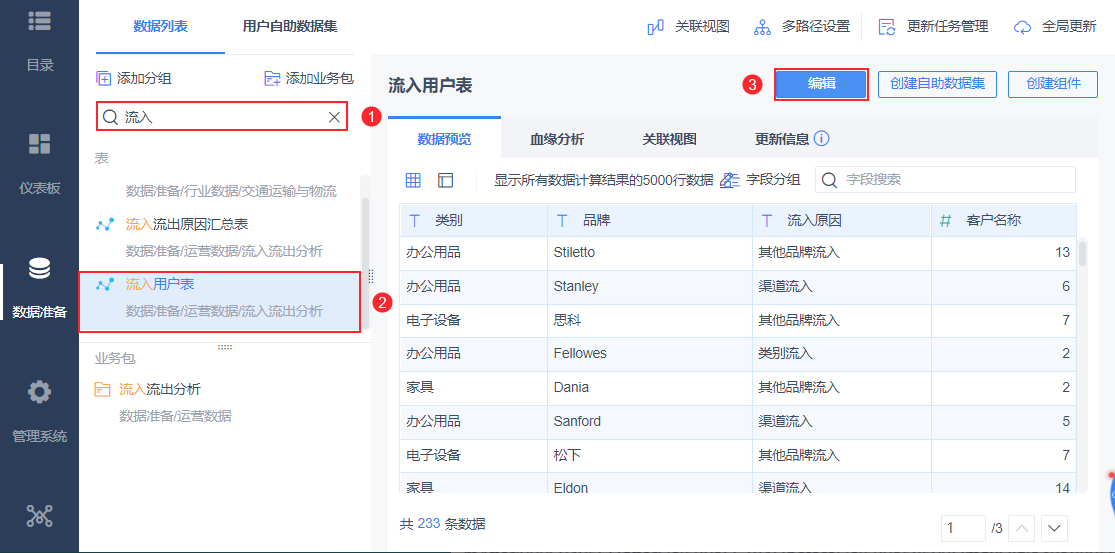Click the 思科 brand cell

click(650, 321)
